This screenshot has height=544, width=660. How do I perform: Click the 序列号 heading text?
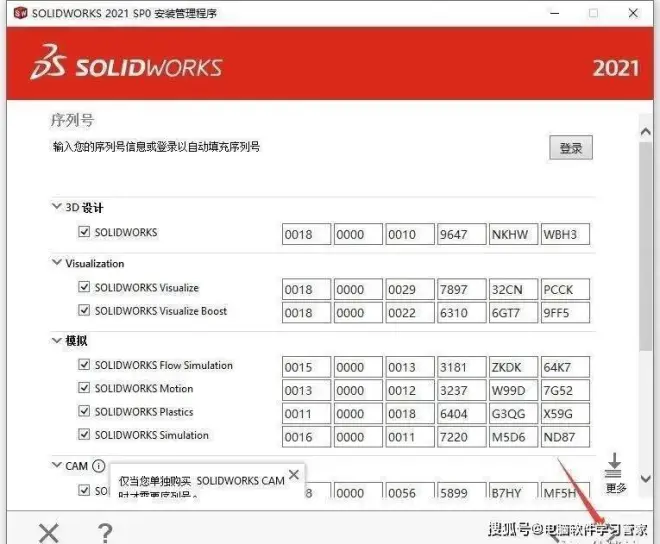coord(72,120)
